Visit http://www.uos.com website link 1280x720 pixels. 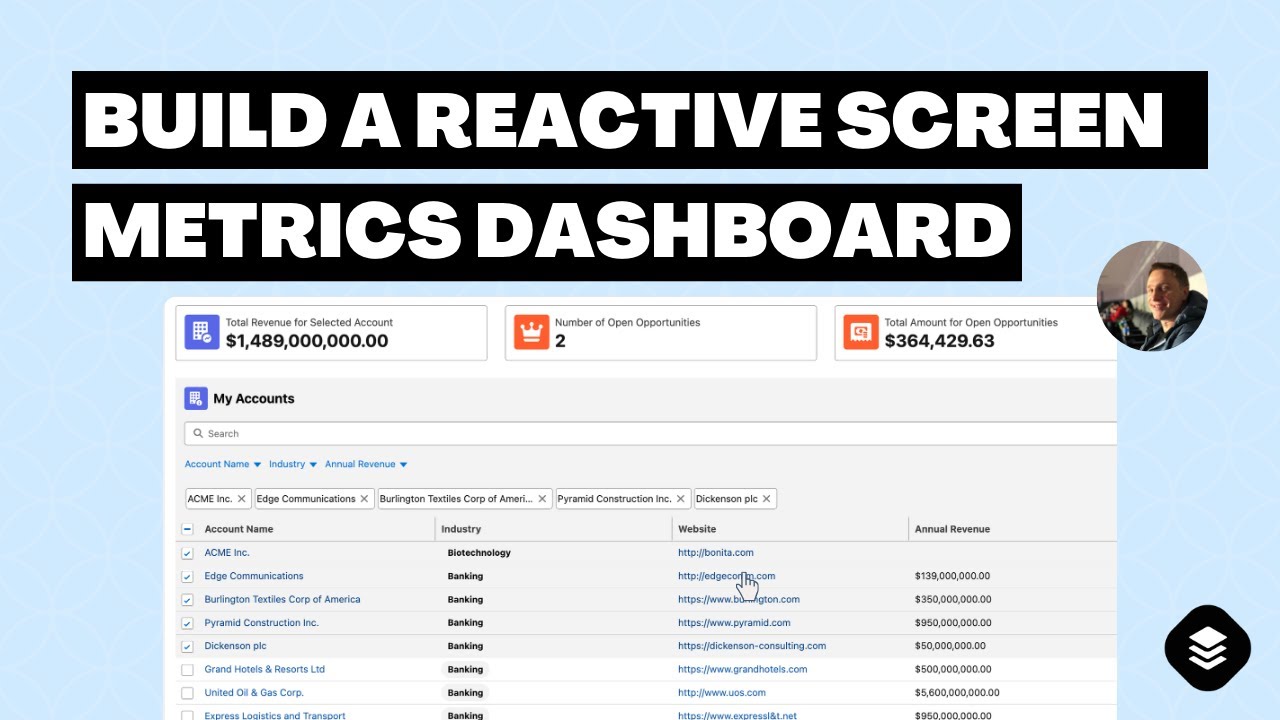coord(722,692)
